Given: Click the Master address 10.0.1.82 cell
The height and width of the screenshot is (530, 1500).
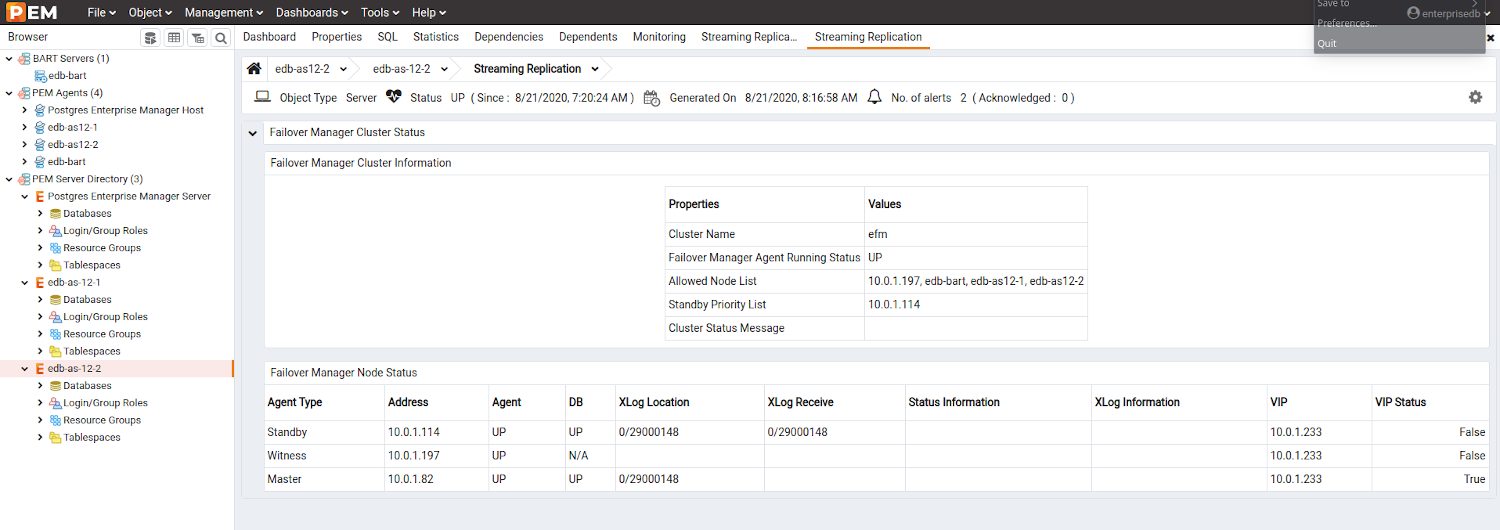Looking at the screenshot, I should (x=436, y=479).
